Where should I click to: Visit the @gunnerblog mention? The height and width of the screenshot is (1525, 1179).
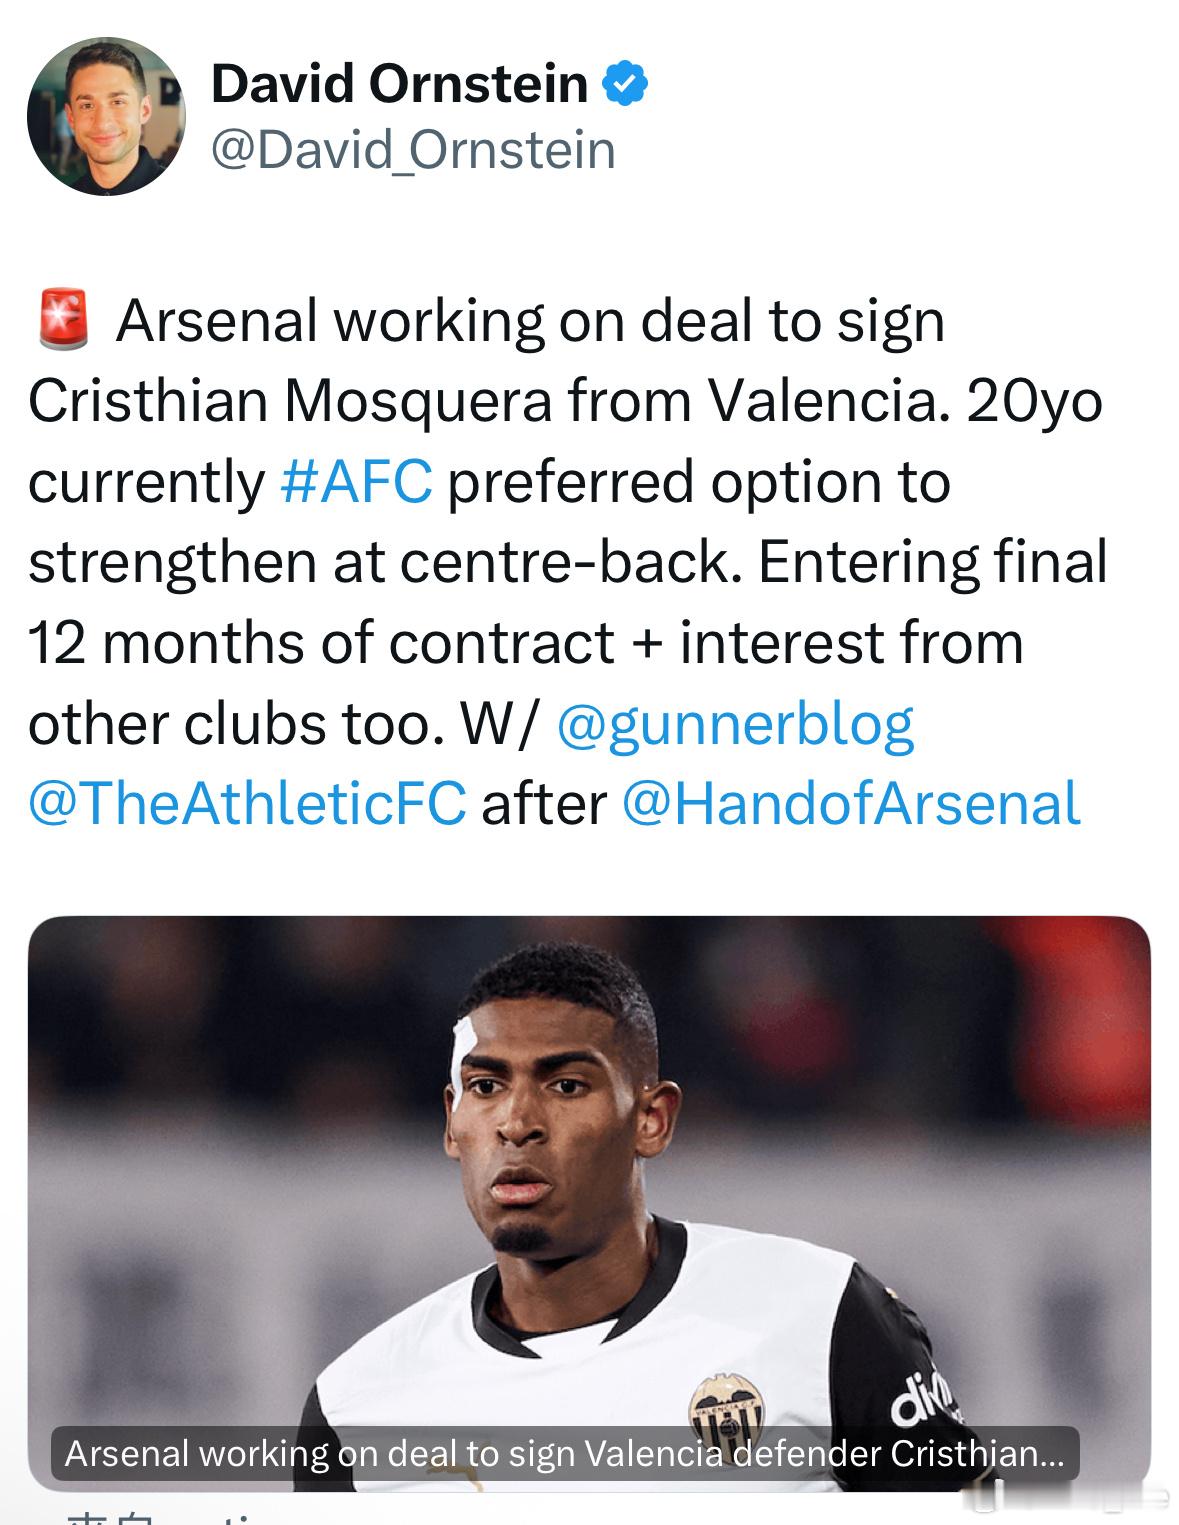point(733,724)
